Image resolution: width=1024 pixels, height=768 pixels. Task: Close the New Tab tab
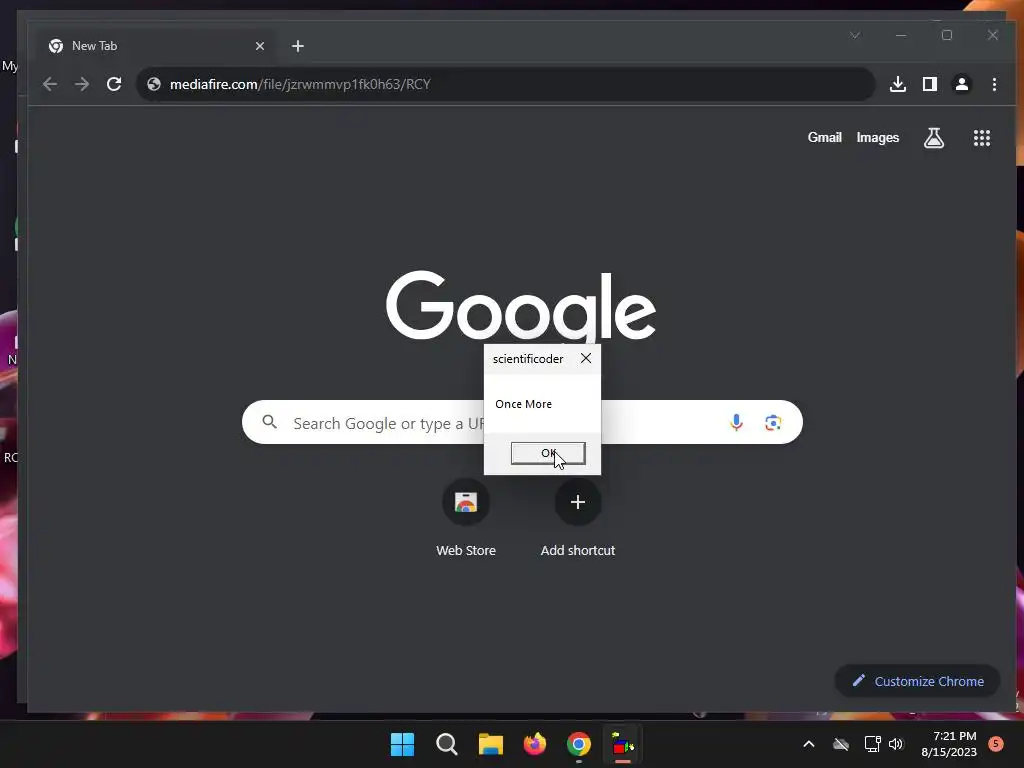pyautogui.click(x=260, y=46)
